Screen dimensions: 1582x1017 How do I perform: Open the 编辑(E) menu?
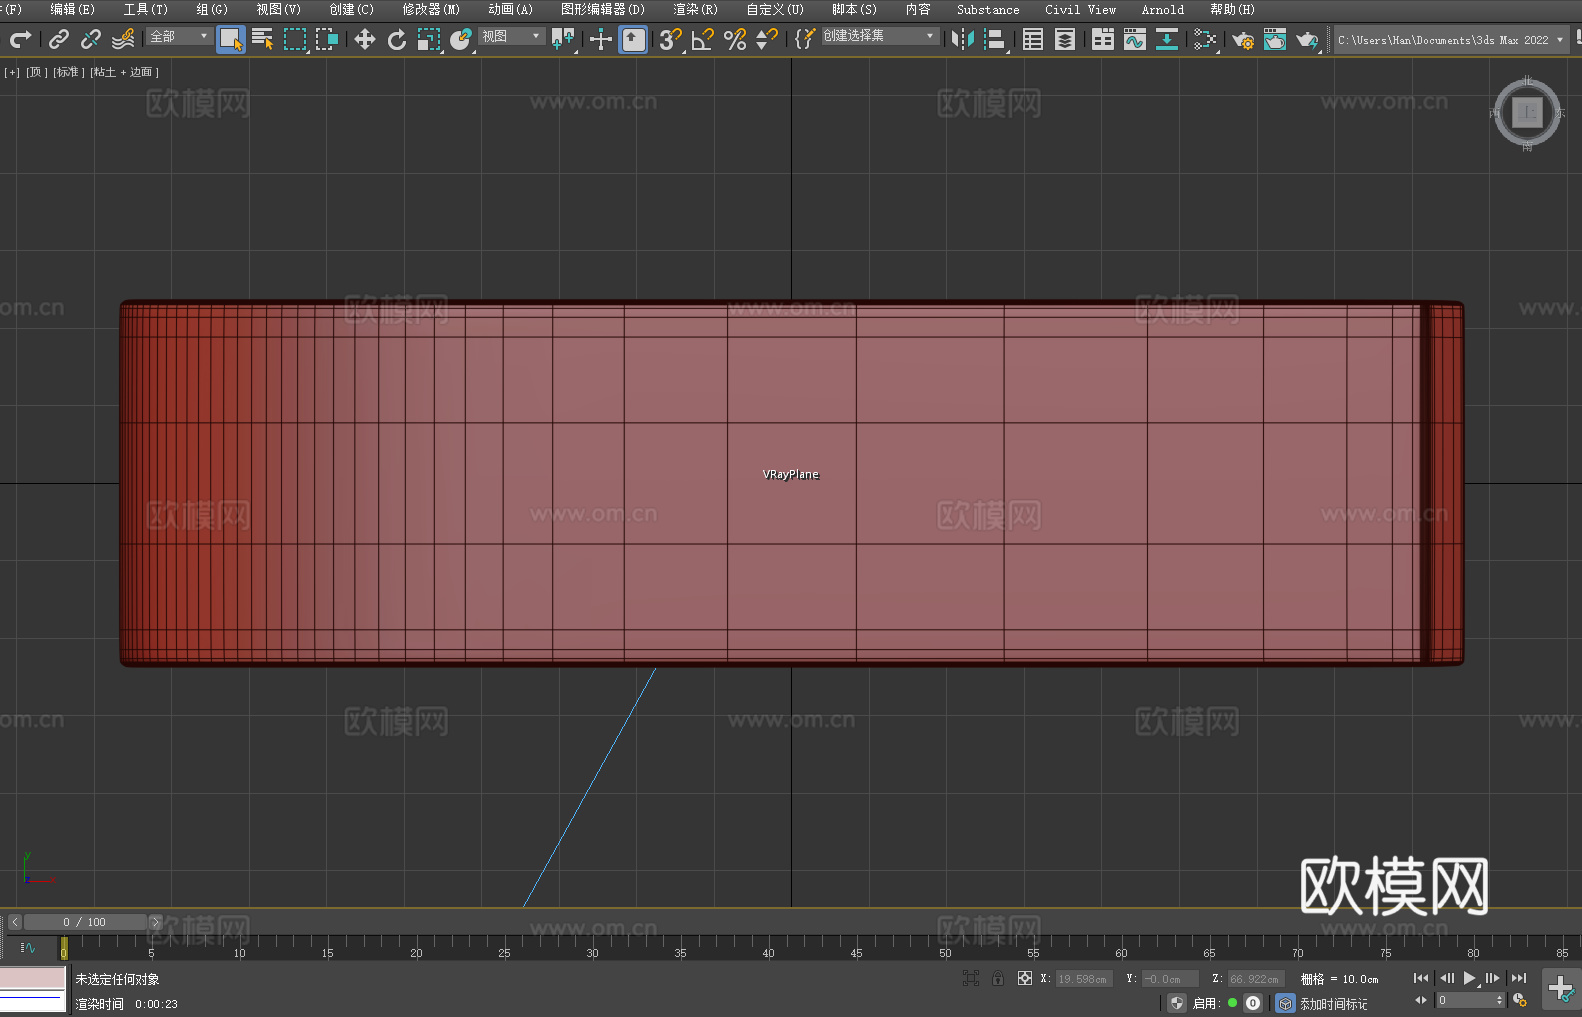coord(73,9)
